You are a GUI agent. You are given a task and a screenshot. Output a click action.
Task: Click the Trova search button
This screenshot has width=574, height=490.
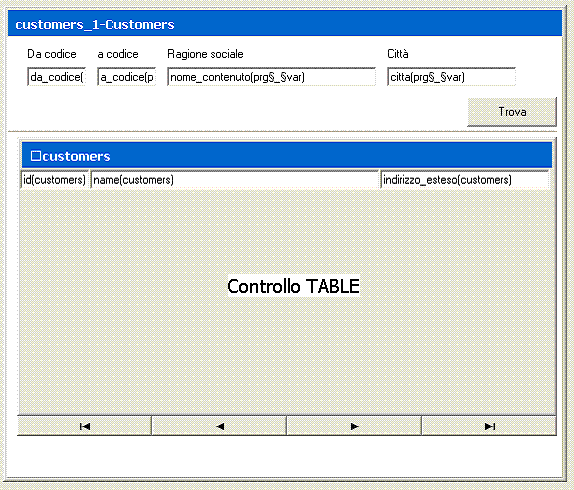tap(512, 112)
